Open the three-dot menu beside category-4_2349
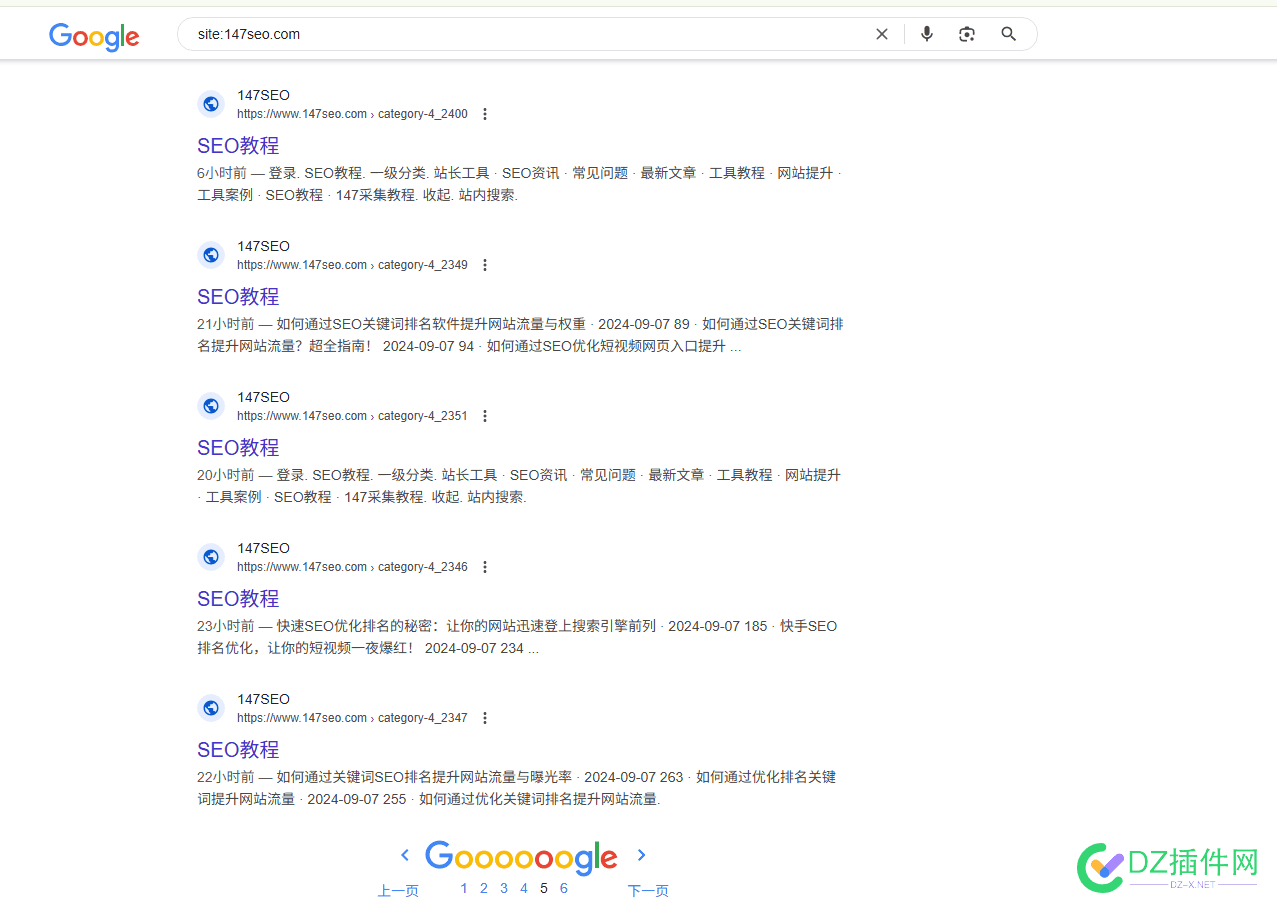The width and height of the screenshot is (1277, 908). tap(484, 265)
